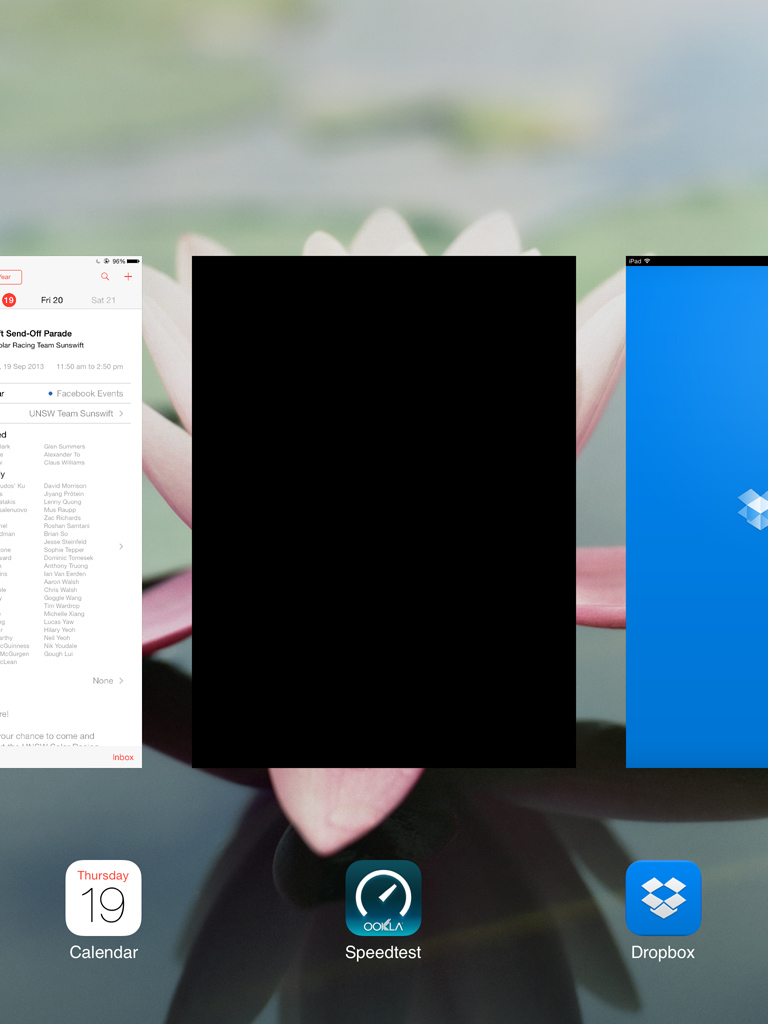The height and width of the screenshot is (1024, 768).
Task: Tap the Year back button in Calendar
Action: click(10, 277)
